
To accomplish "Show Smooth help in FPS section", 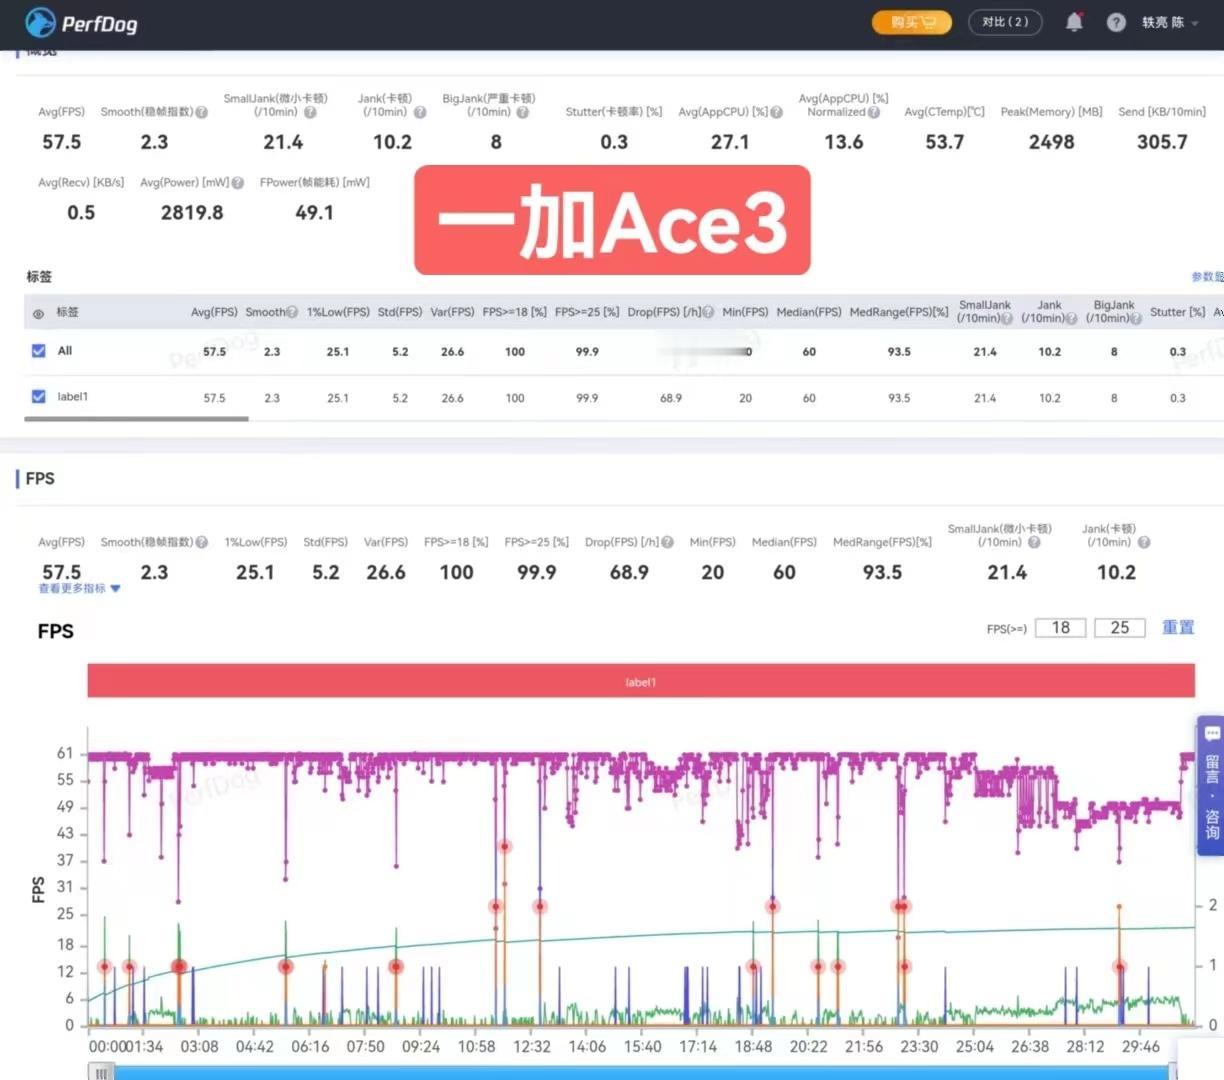I will point(202,542).
